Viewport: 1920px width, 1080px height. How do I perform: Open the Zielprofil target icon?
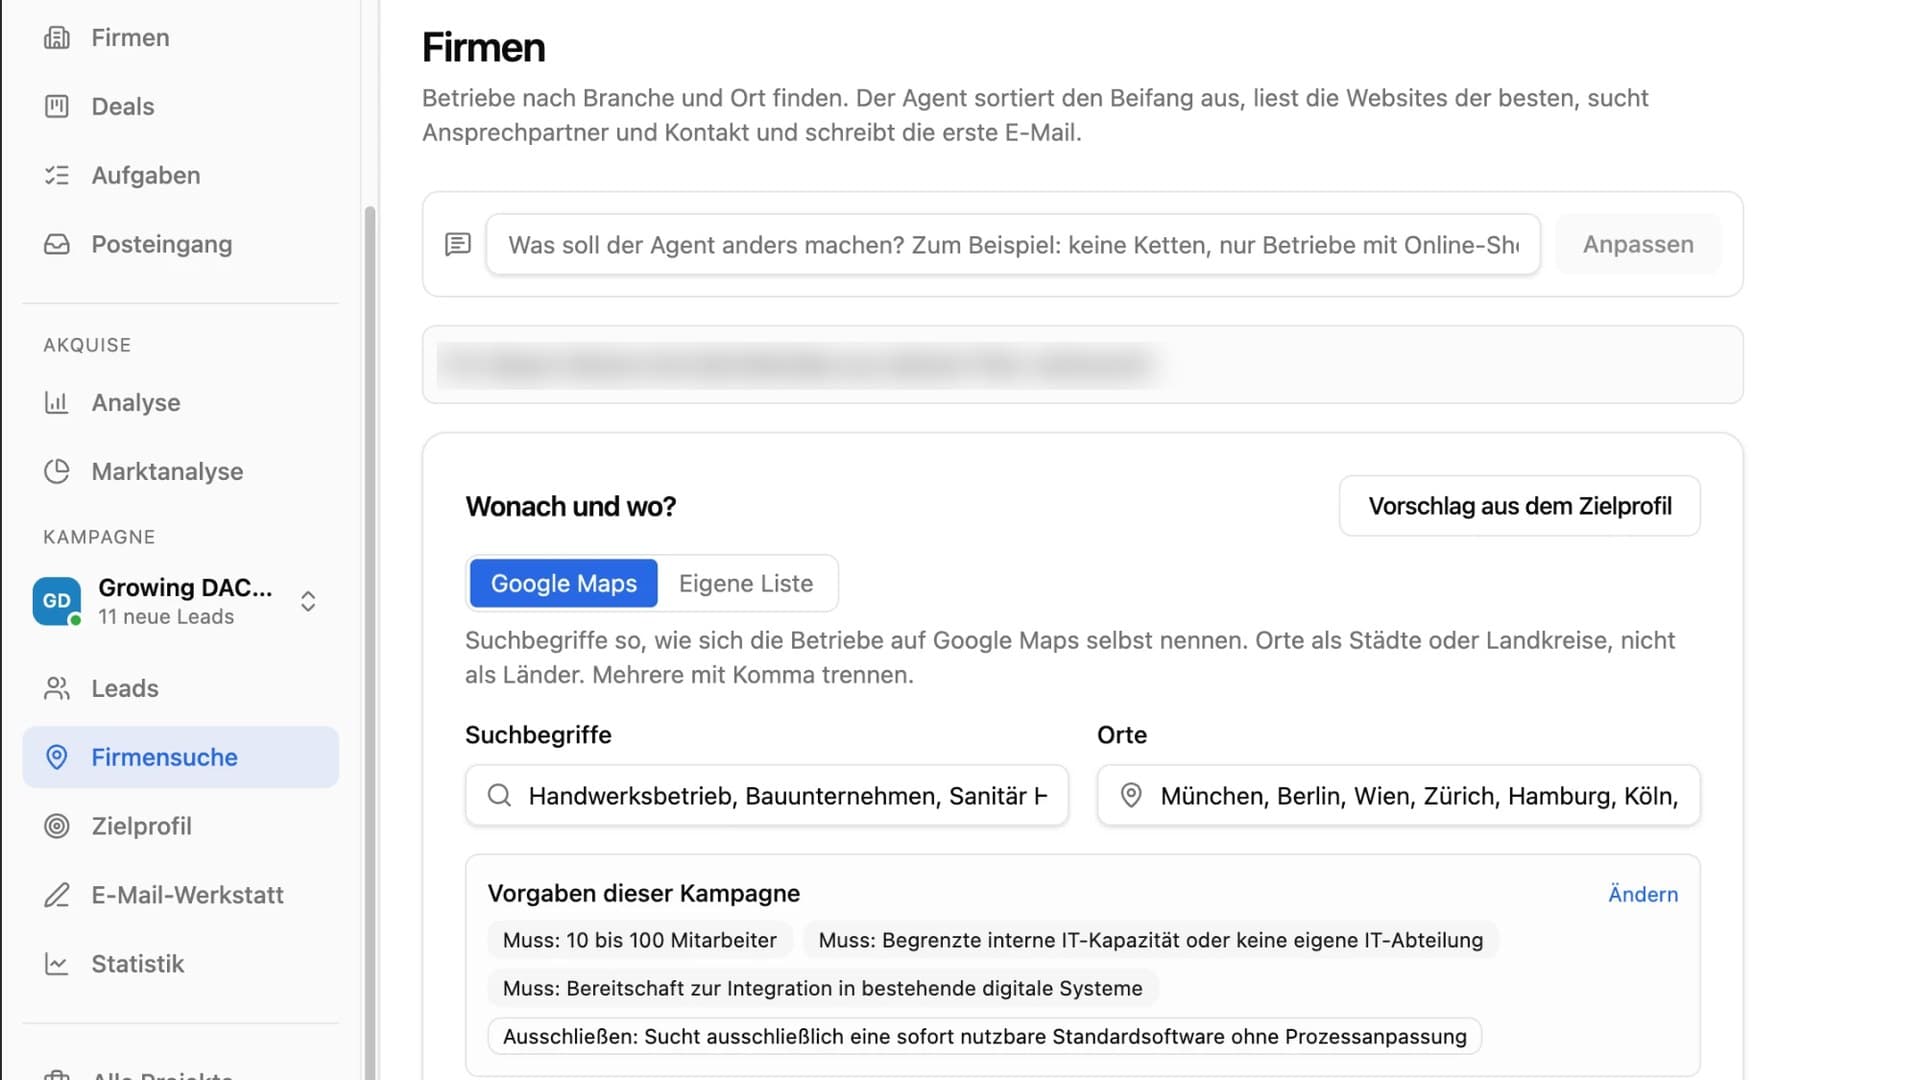pos(57,827)
